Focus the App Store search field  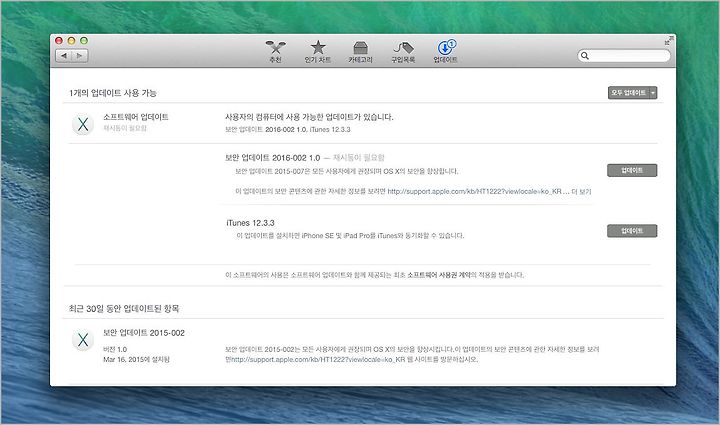[x=624, y=56]
